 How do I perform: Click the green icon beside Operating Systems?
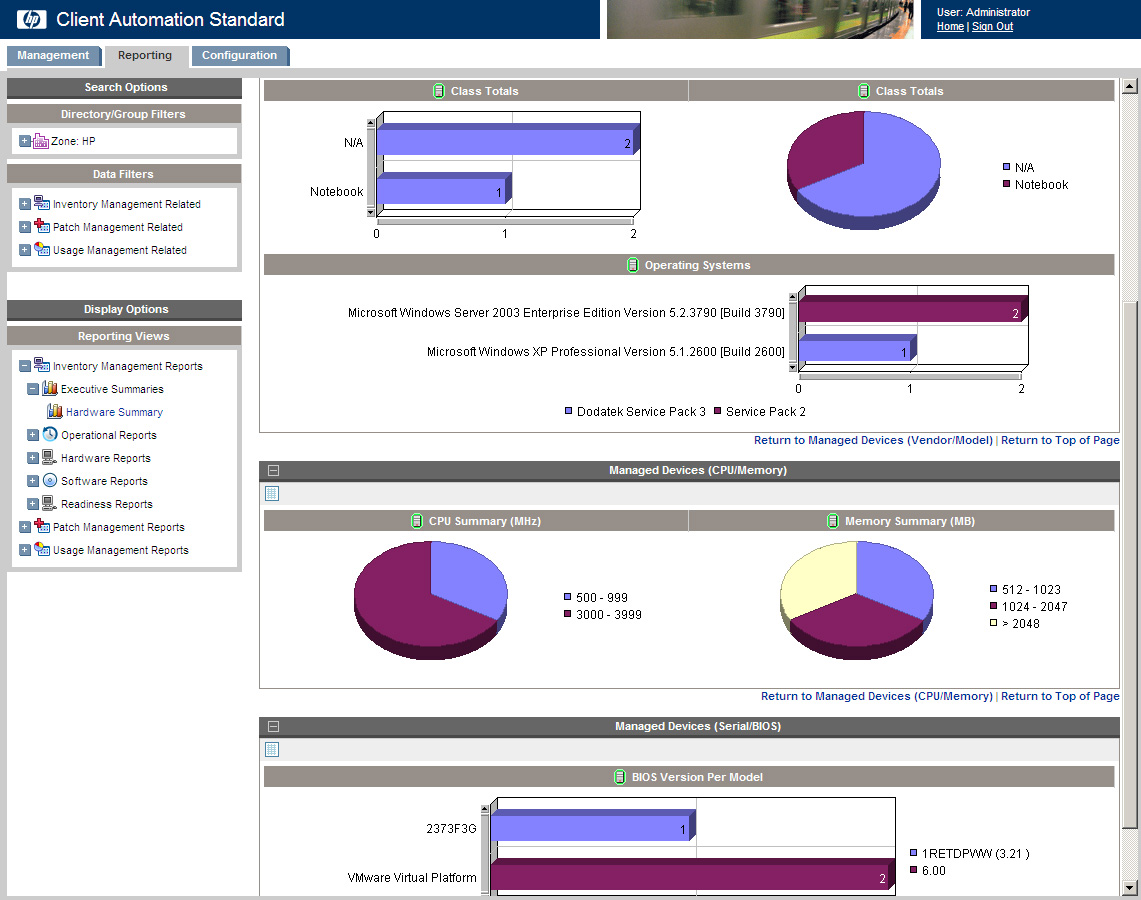633,265
